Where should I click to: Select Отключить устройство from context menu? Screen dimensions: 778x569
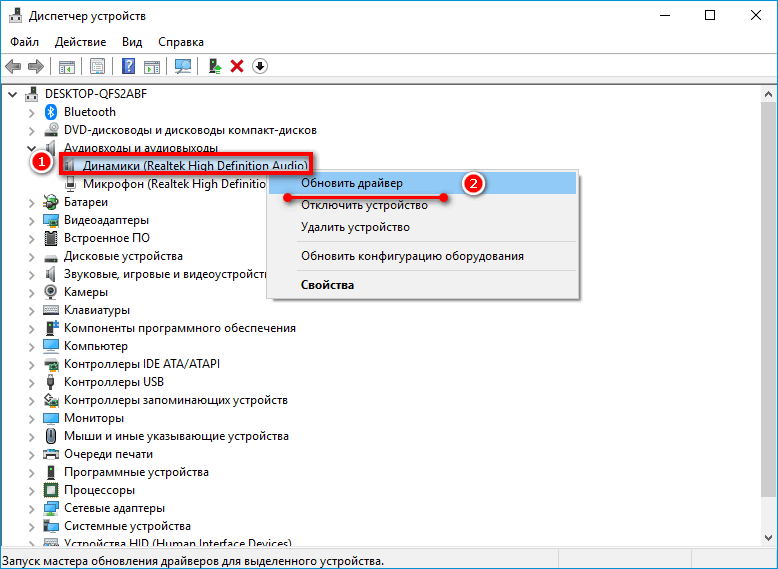tap(364, 205)
